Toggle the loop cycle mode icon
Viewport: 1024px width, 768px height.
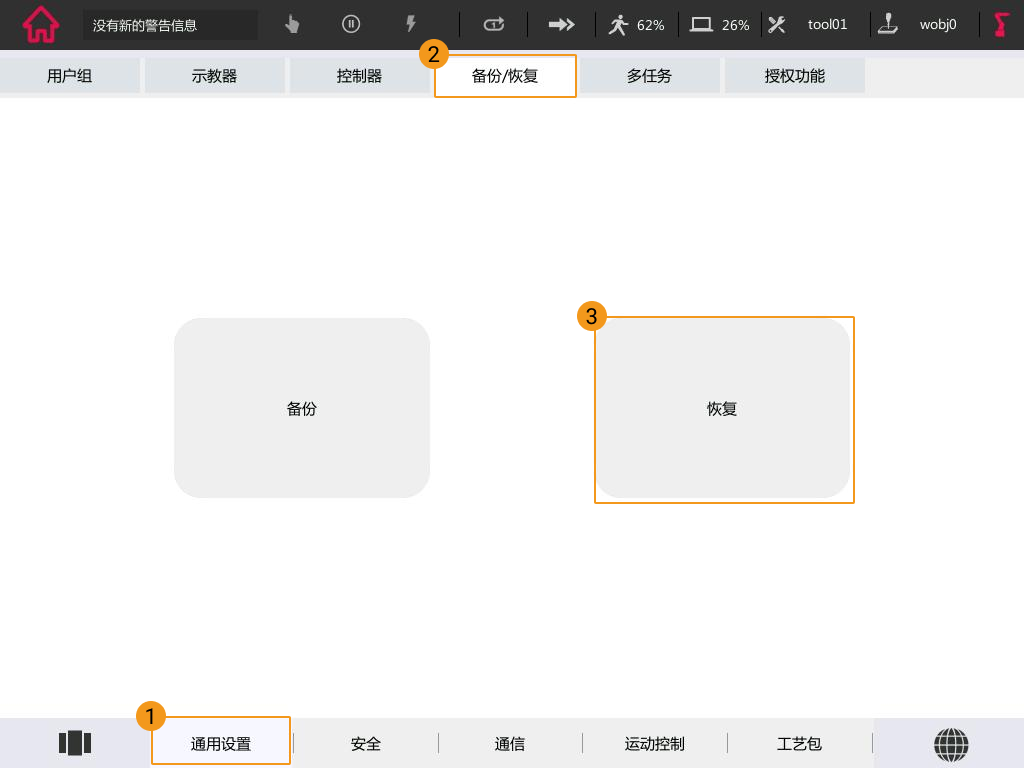click(494, 25)
